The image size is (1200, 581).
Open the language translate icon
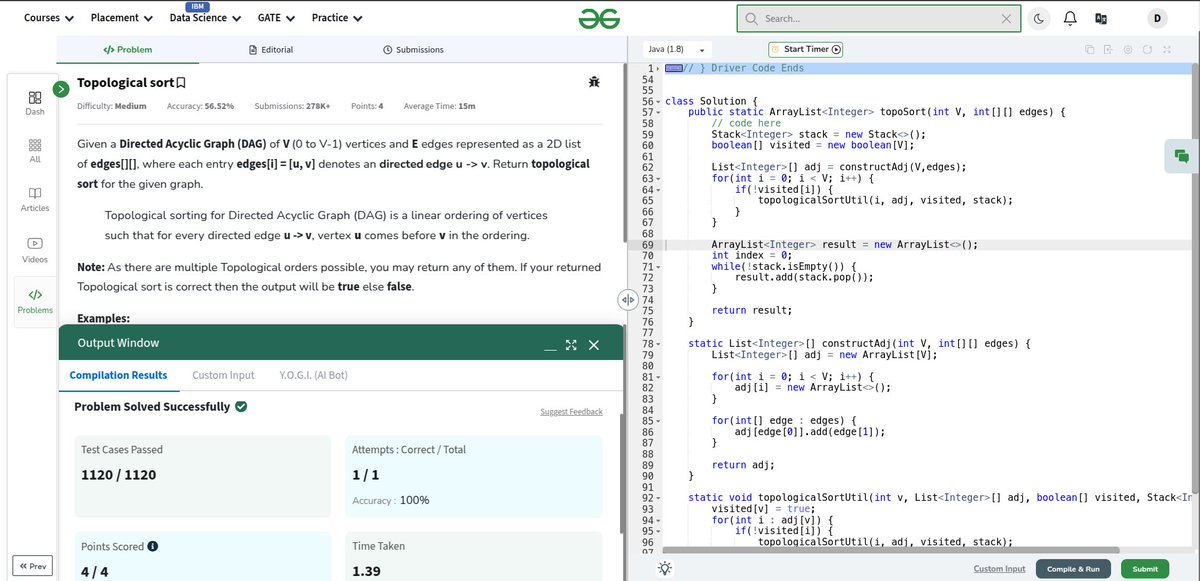[x=1101, y=18]
